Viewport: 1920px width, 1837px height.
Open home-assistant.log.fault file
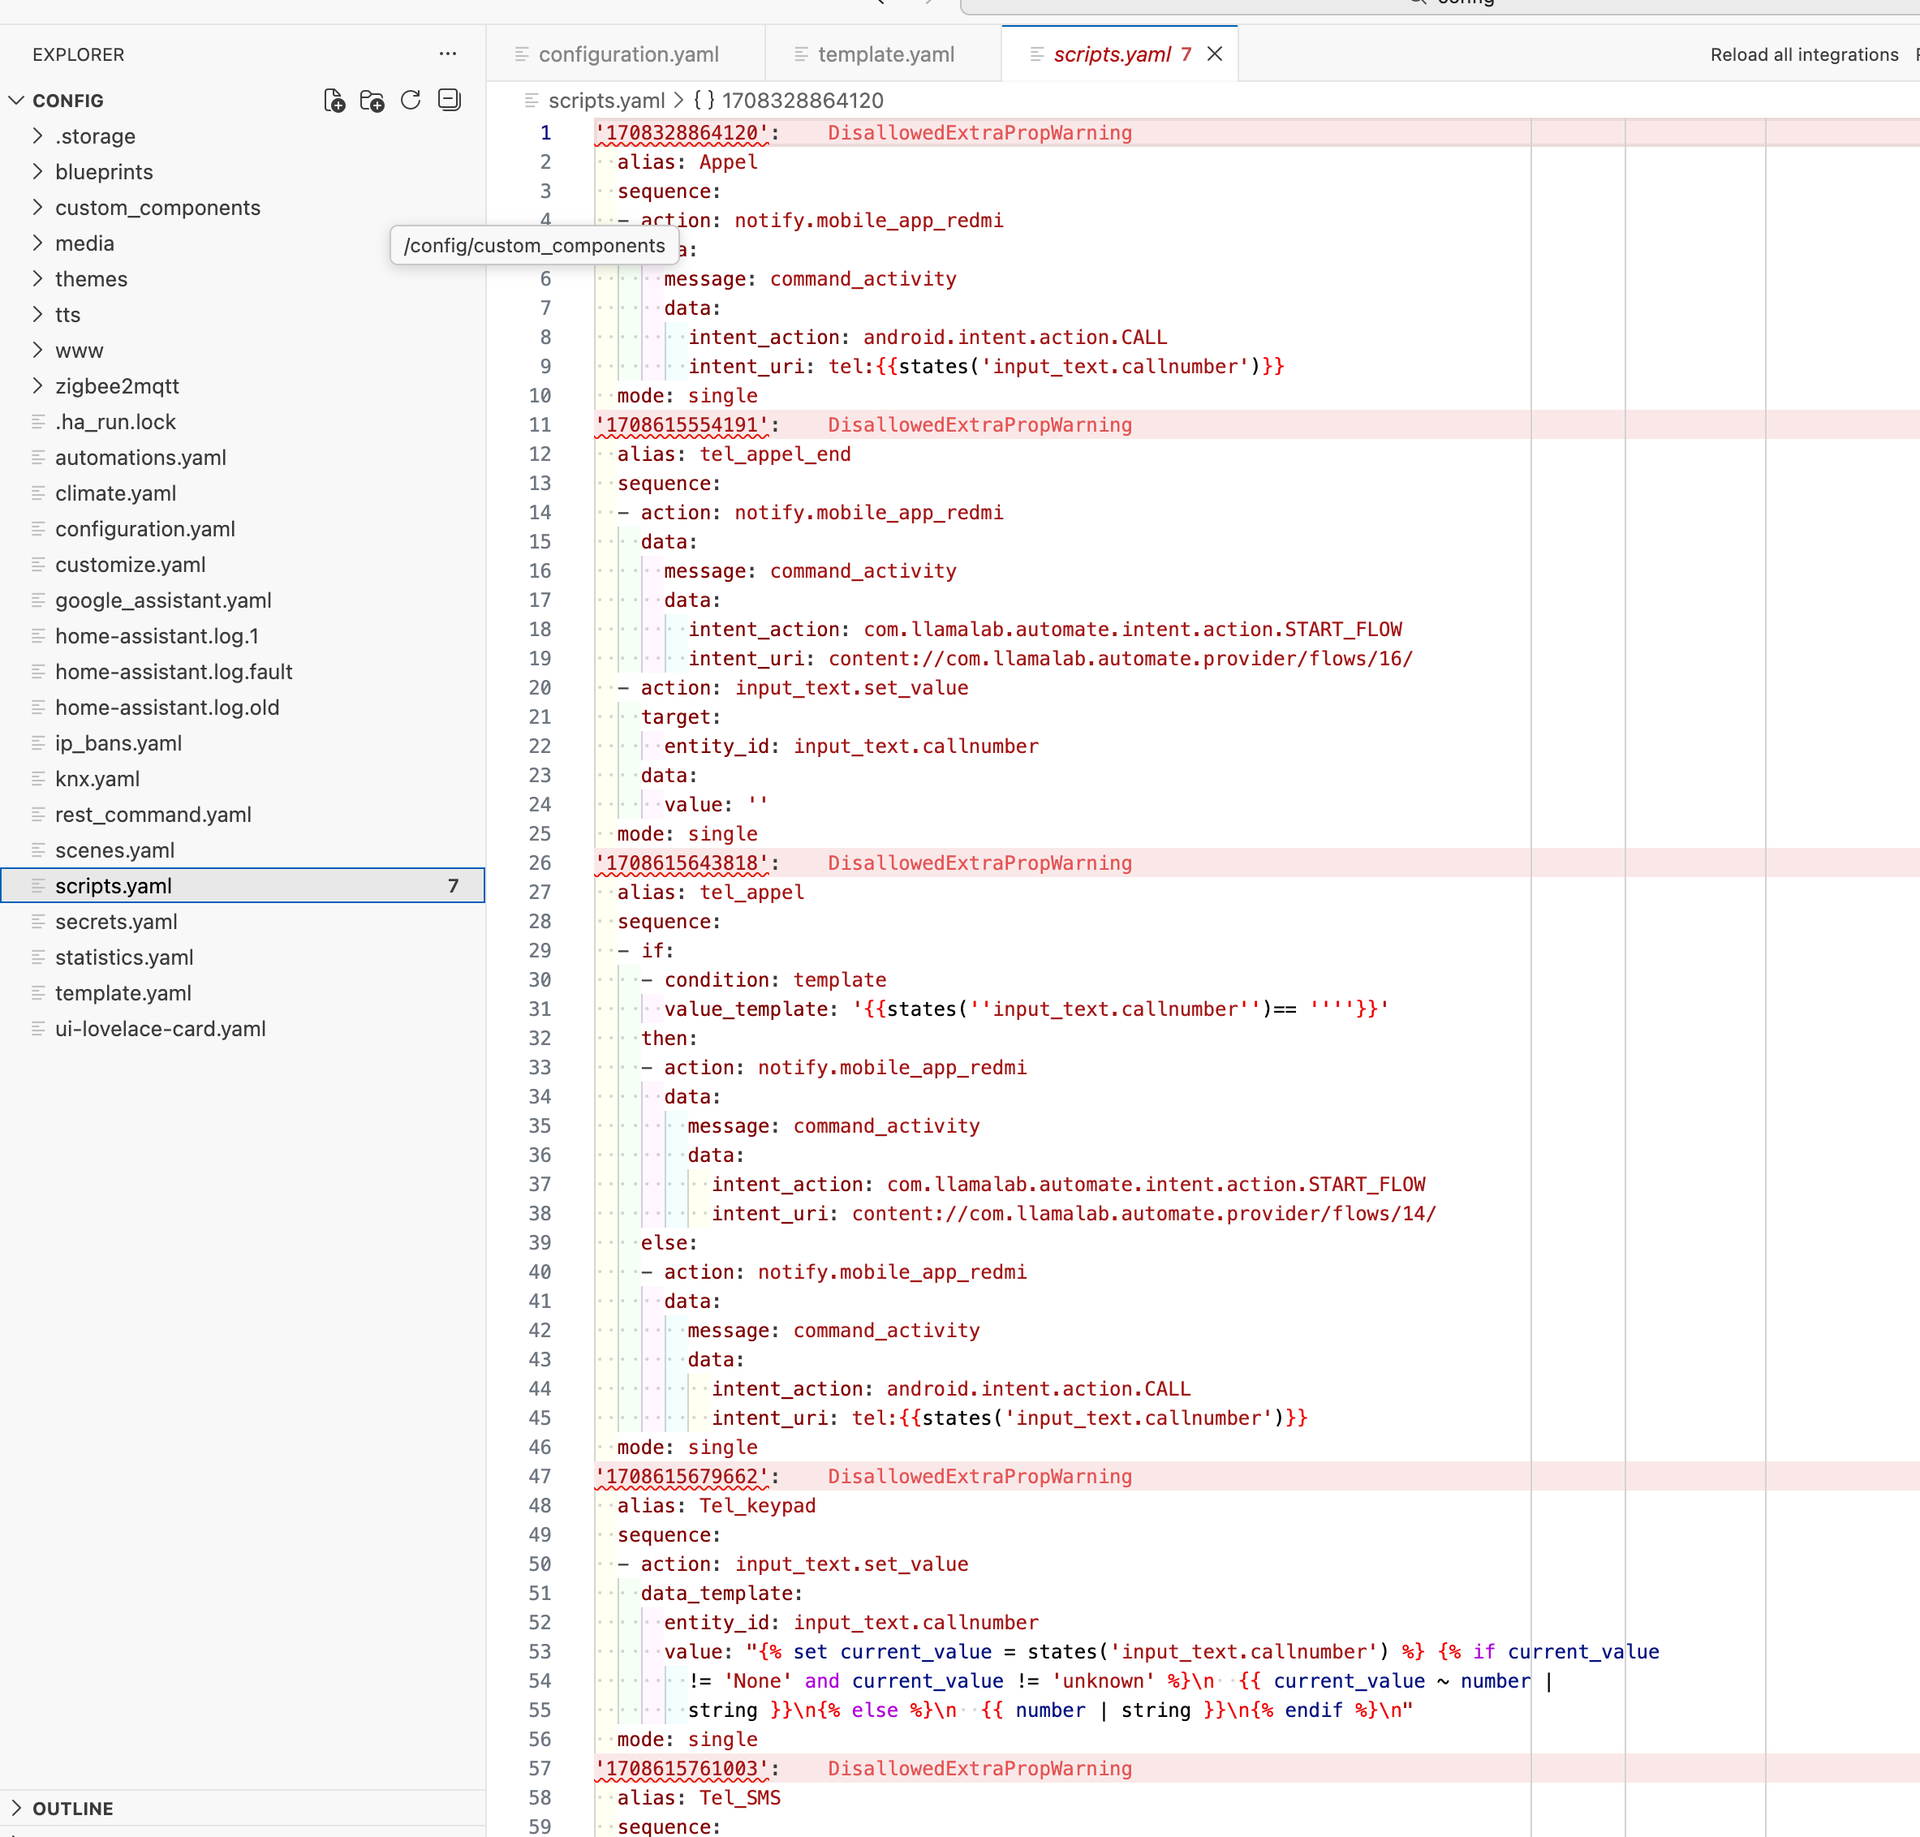(x=173, y=671)
